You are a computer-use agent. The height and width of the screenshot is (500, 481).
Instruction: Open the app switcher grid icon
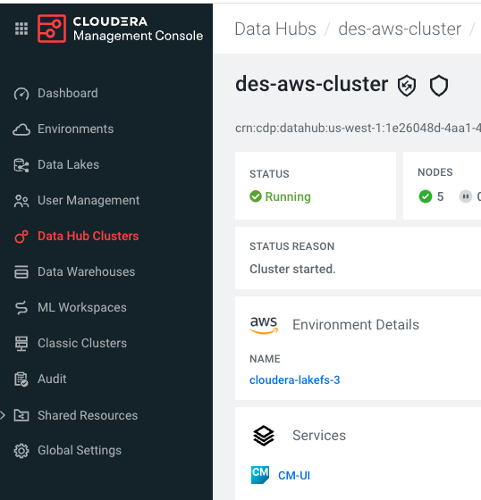[21, 29]
